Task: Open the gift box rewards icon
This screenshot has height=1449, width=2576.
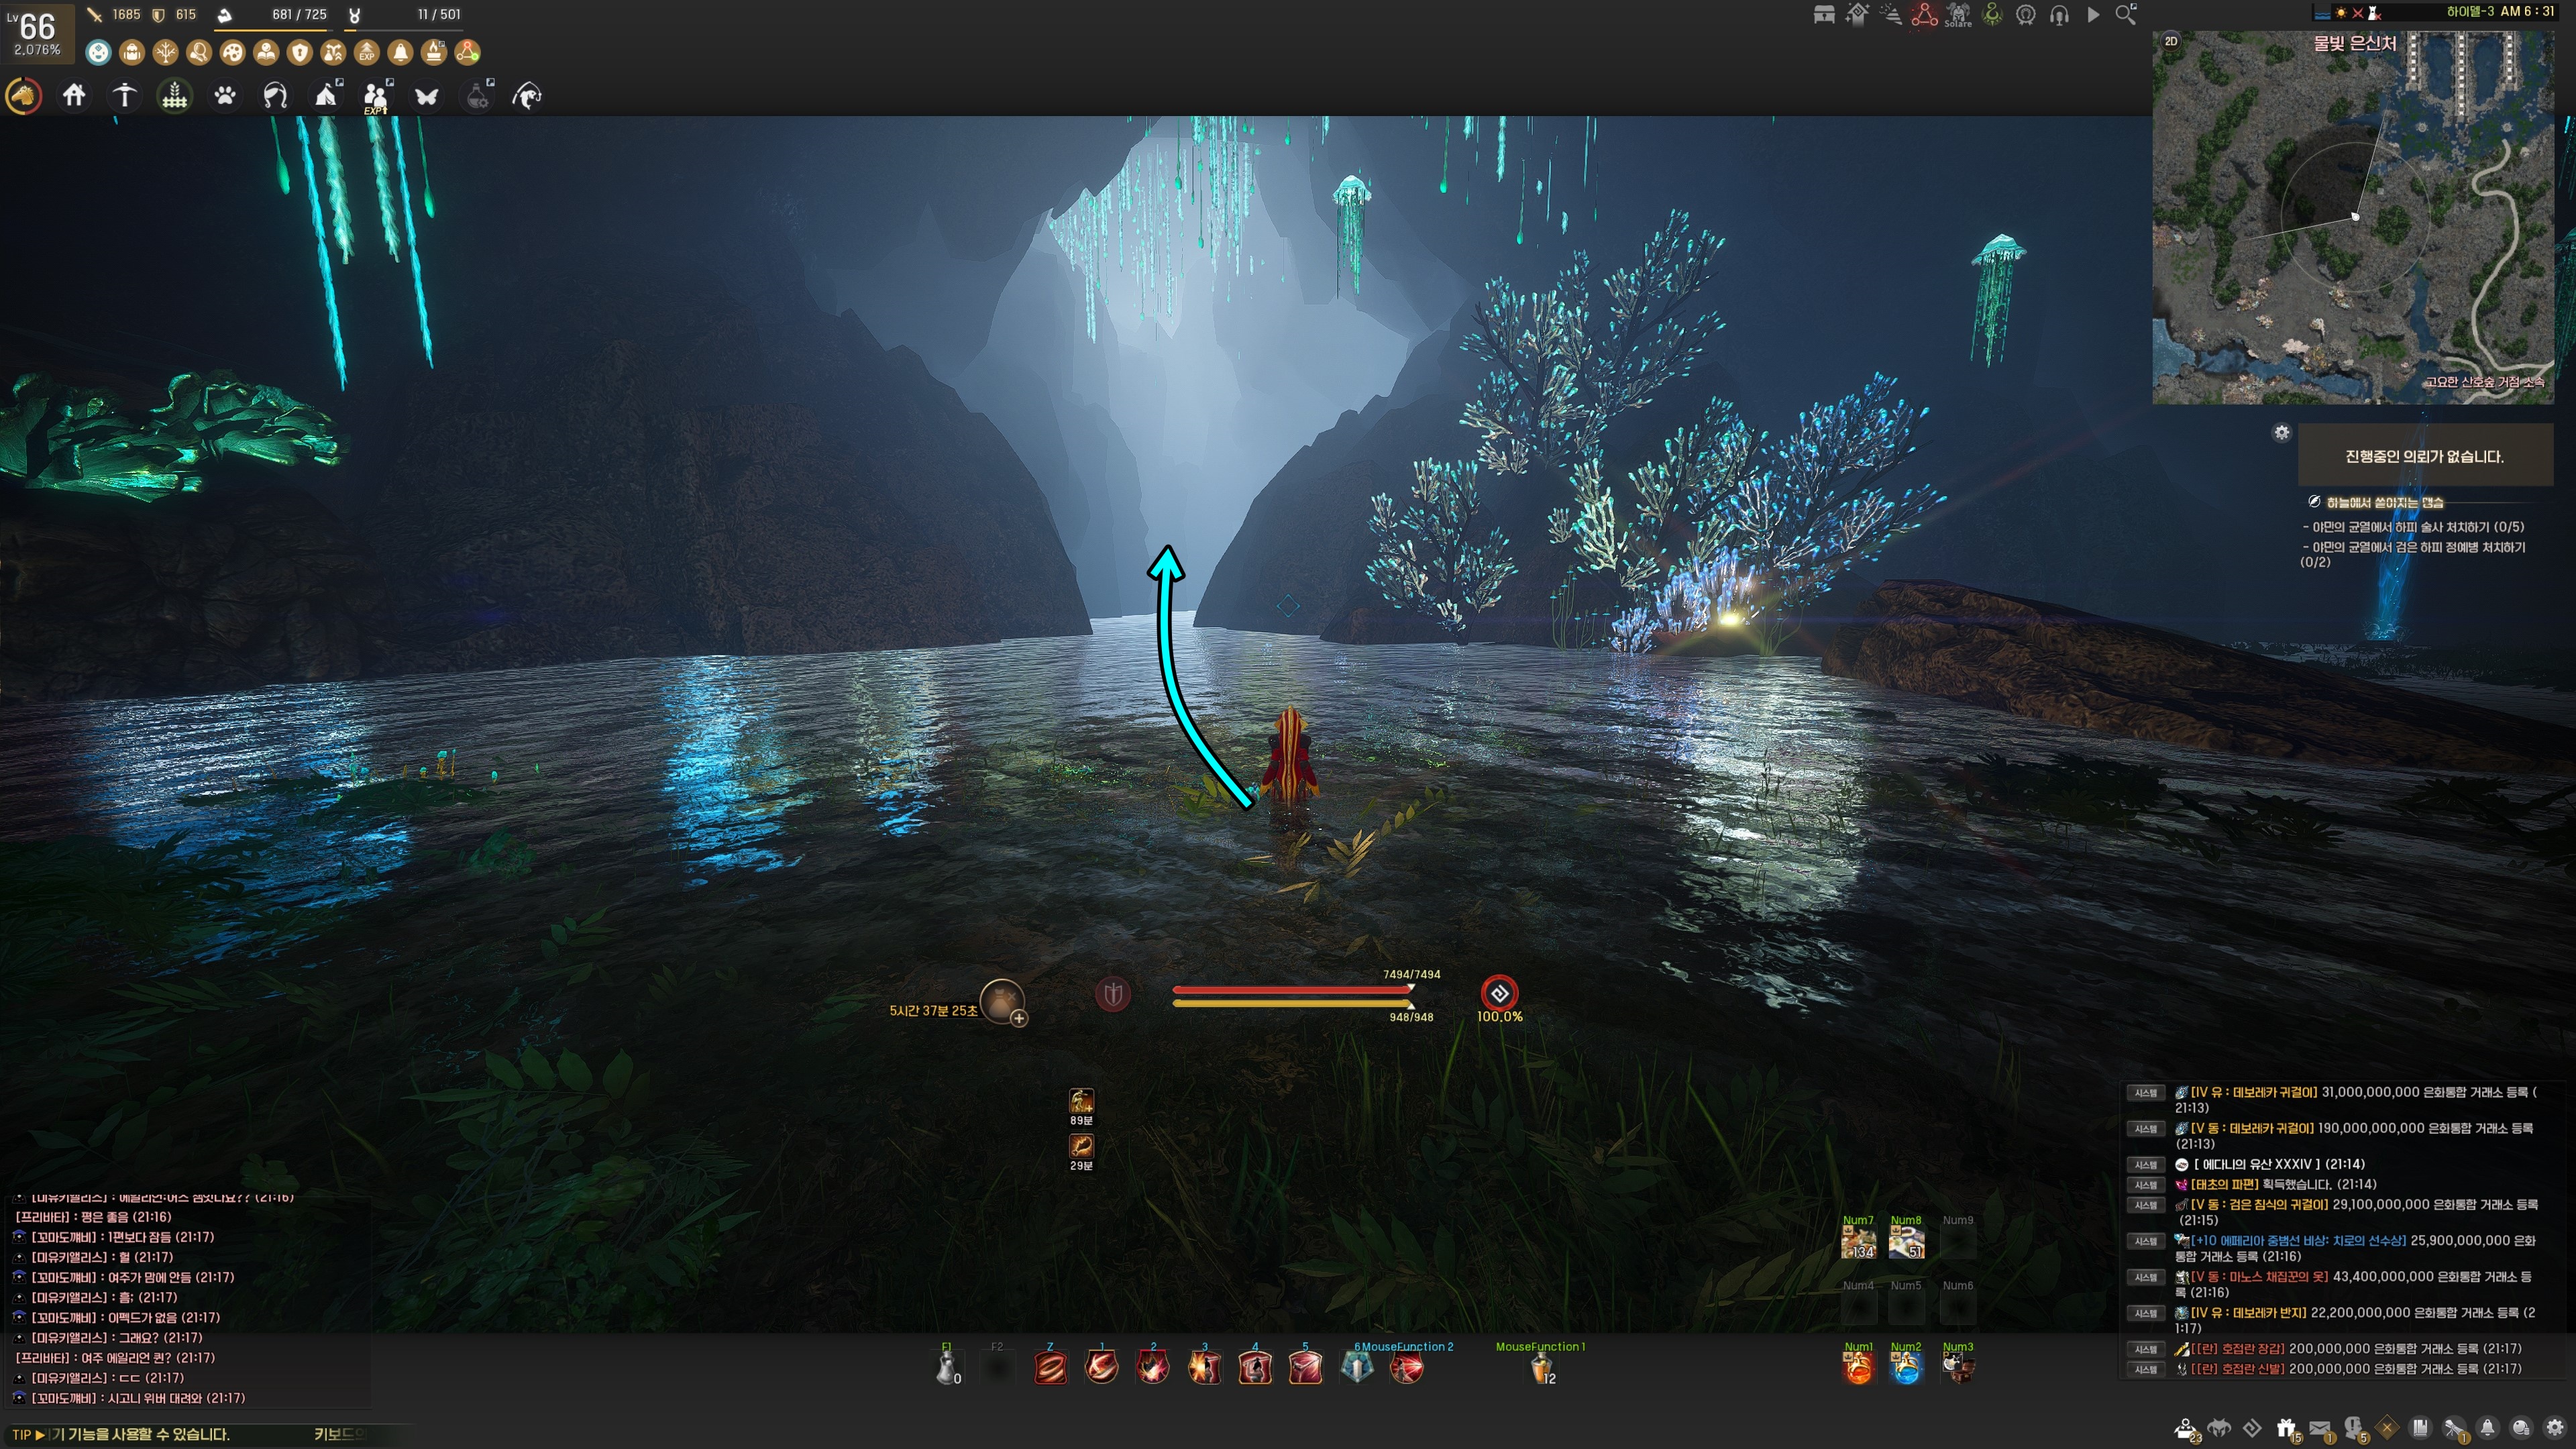Action: 2286,1428
